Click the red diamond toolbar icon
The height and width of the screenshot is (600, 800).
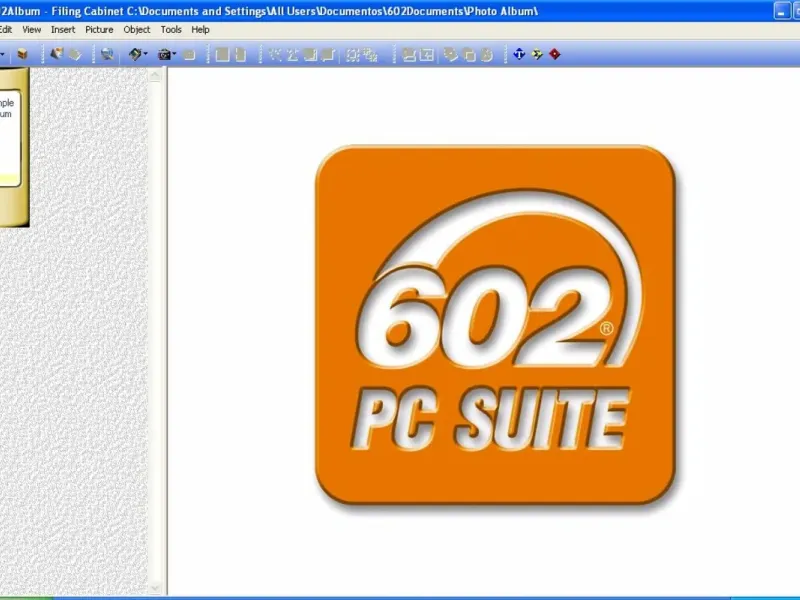555,54
